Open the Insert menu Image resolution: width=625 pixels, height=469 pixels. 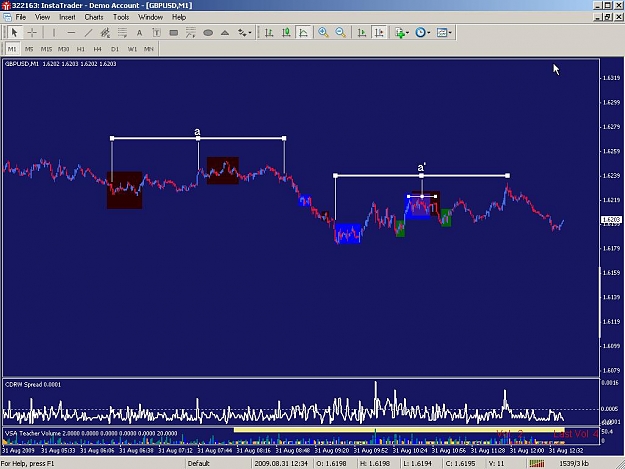point(67,17)
